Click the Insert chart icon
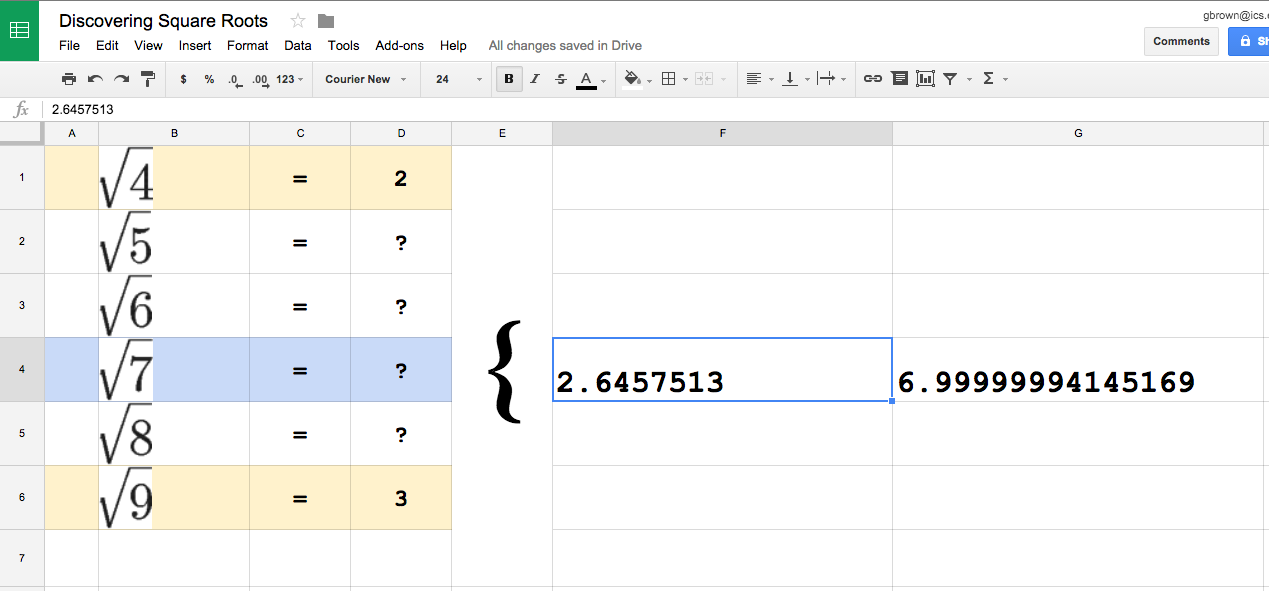This screenshot has height=591, width=1269. point(925,79)
